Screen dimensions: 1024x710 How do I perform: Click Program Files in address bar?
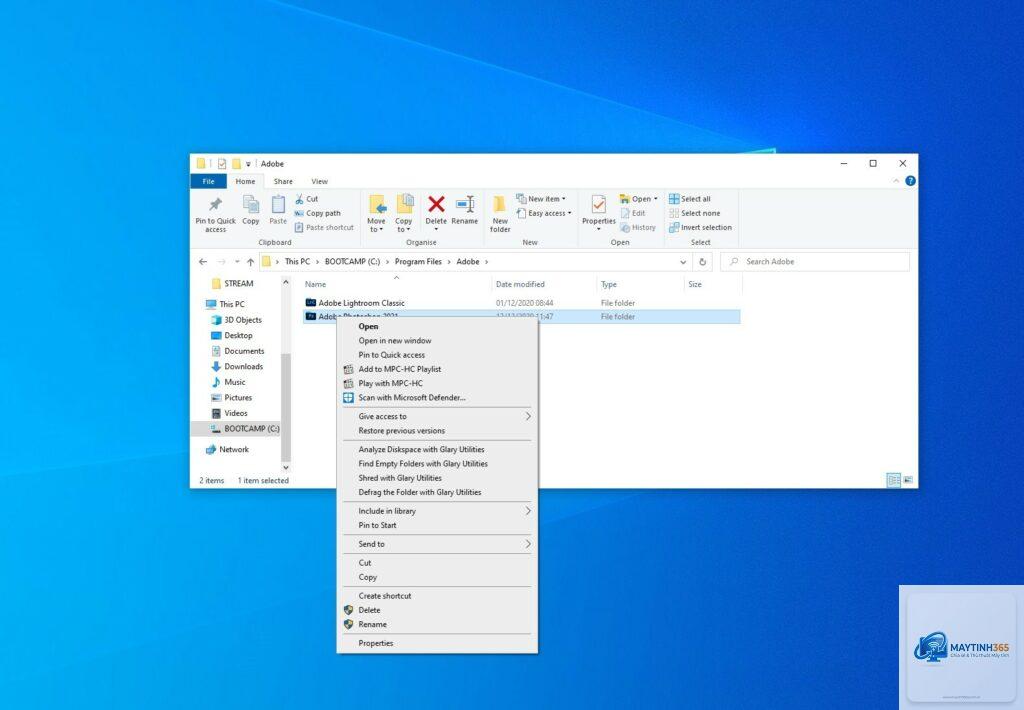pyautogui.click(x=418, y=261)
